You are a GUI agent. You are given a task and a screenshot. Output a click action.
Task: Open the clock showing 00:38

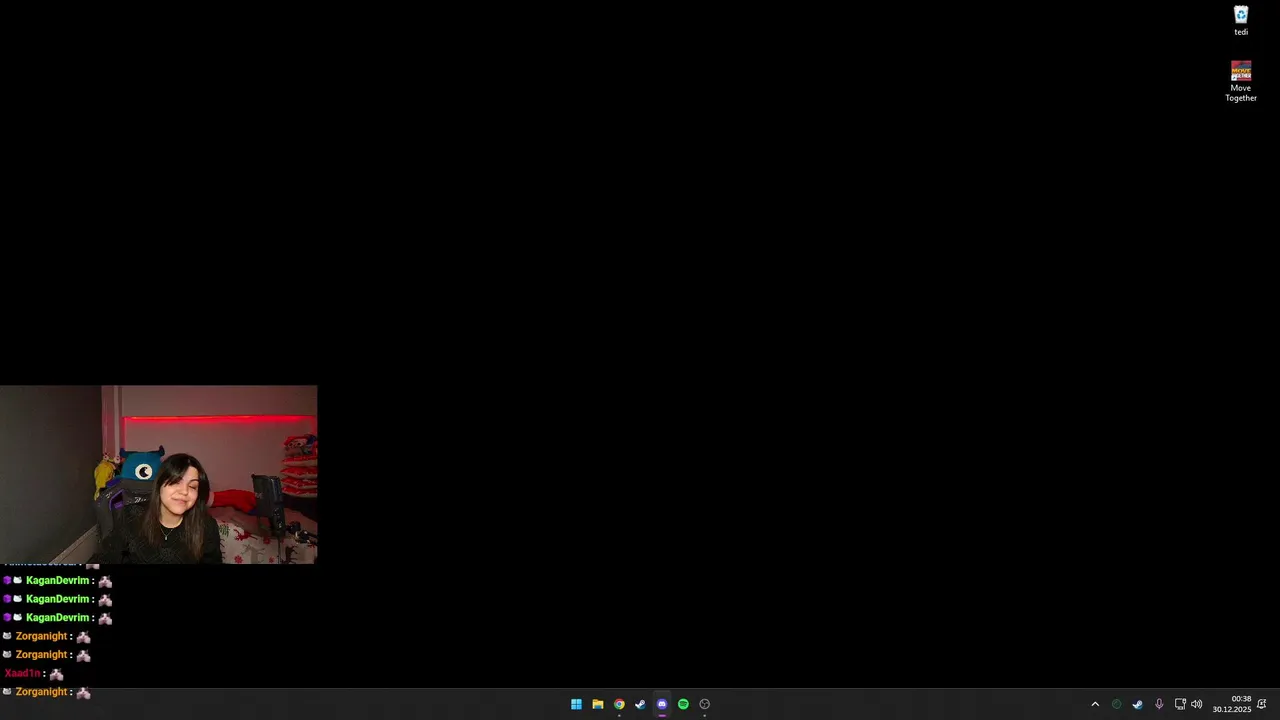click(x=1232, y=704)
